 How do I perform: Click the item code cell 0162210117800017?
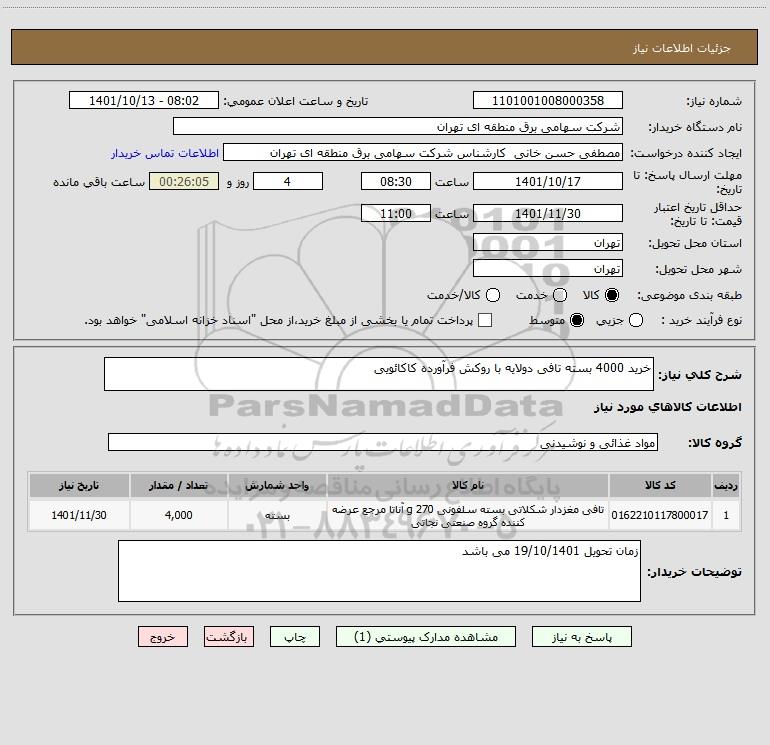(x=660, y=515)
